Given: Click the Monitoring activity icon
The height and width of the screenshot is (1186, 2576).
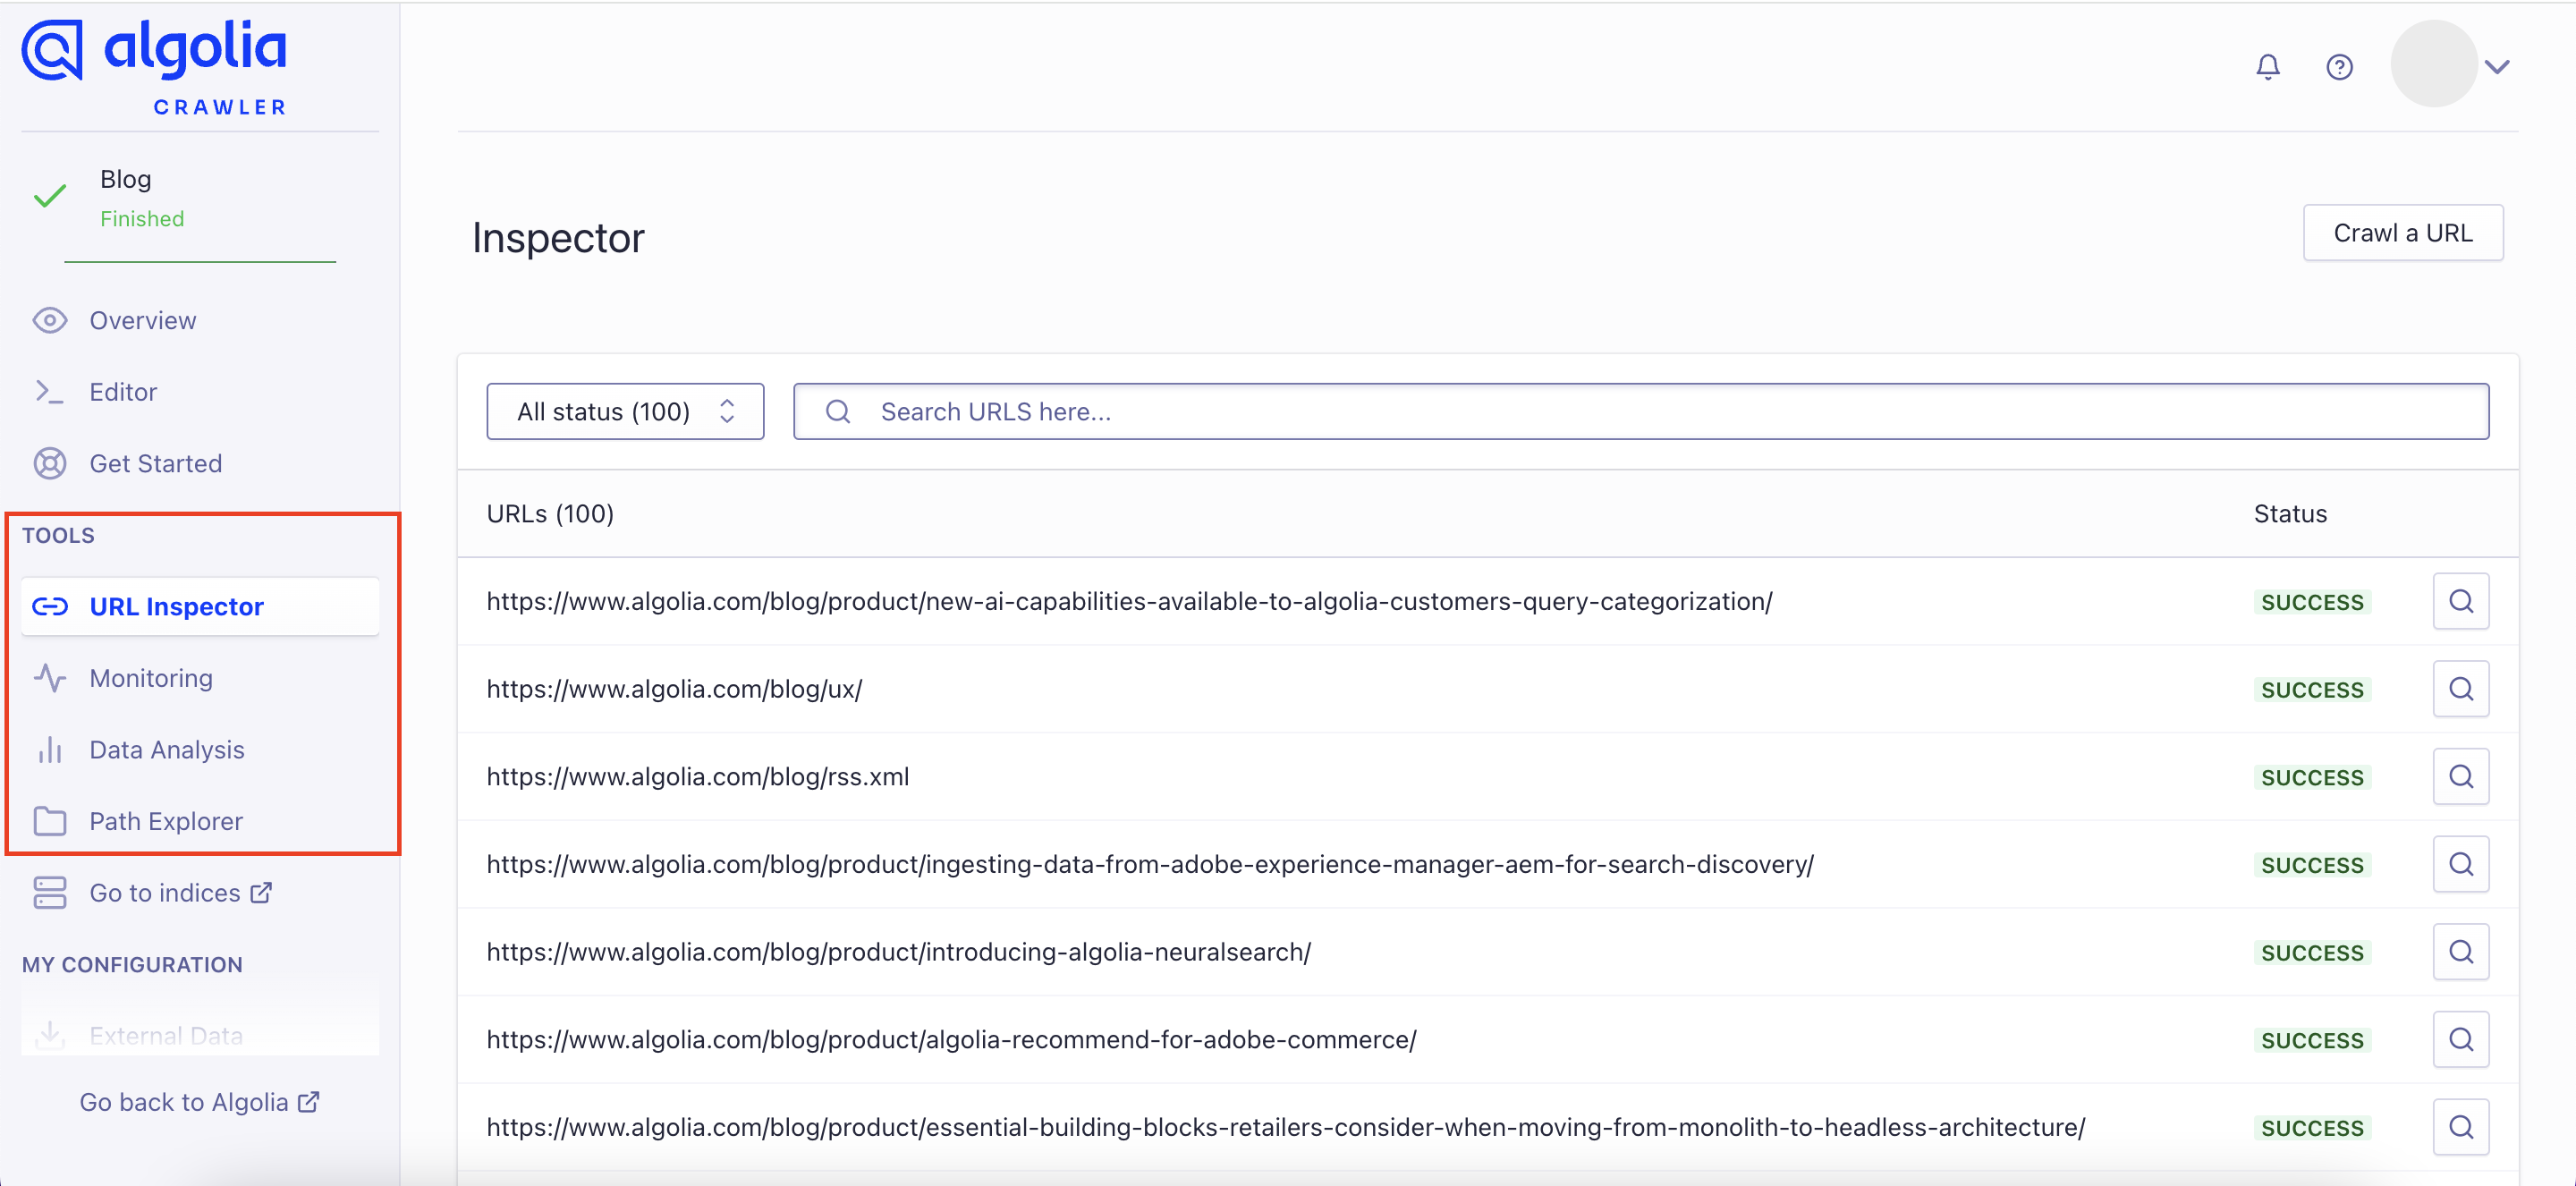Looking at the screenshot, I should 50,678.
